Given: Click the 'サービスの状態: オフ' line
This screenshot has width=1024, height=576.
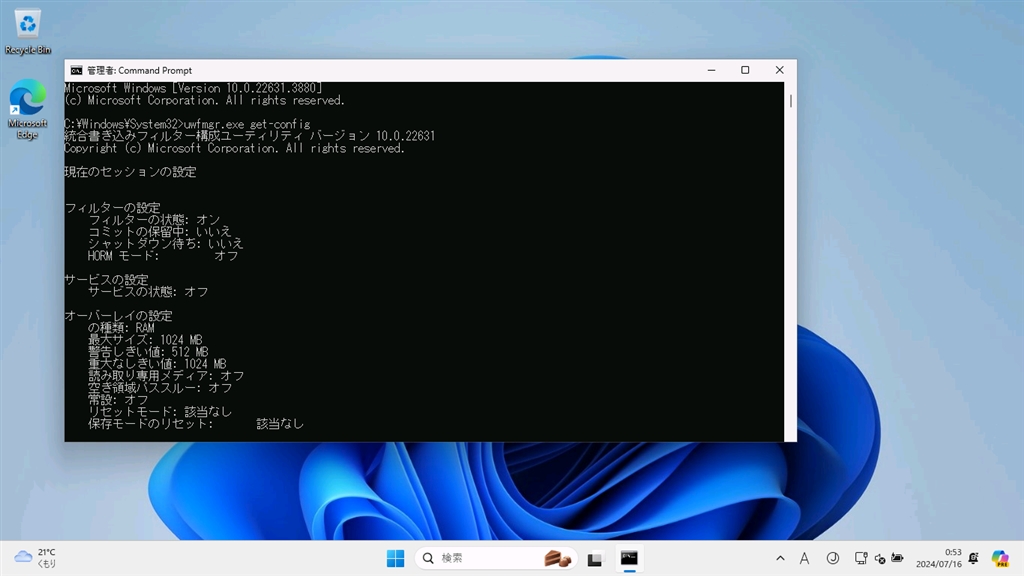Looking at the screenshot, I should 148,291.
